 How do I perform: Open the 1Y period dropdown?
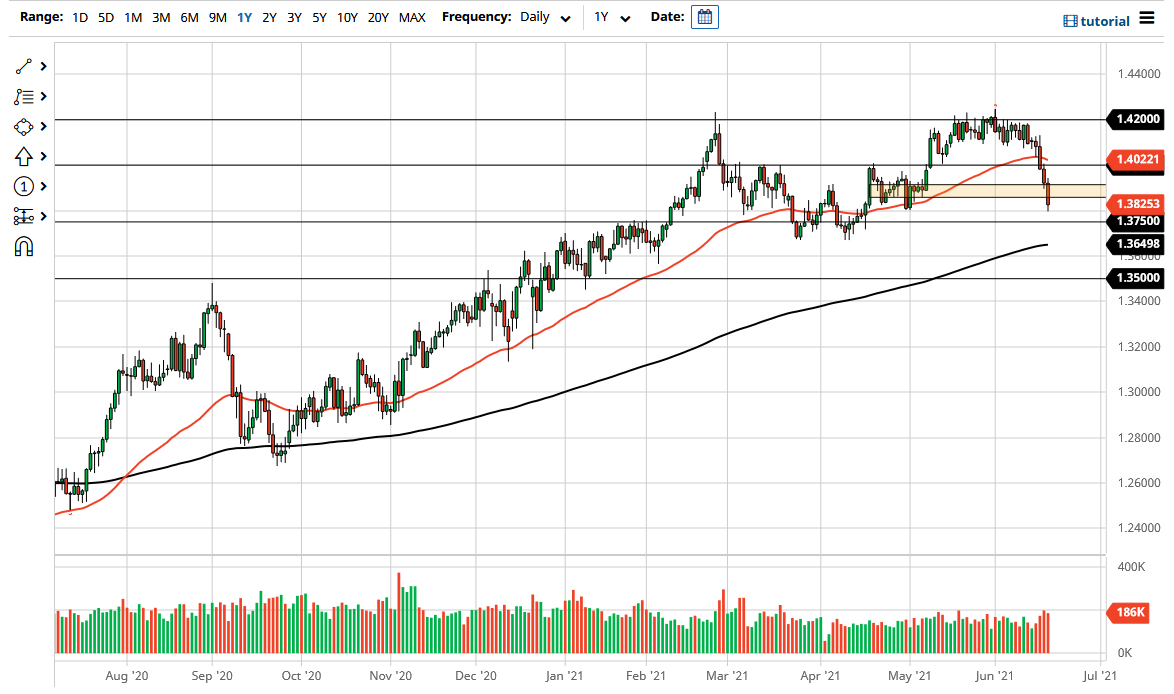coord(612,17)
